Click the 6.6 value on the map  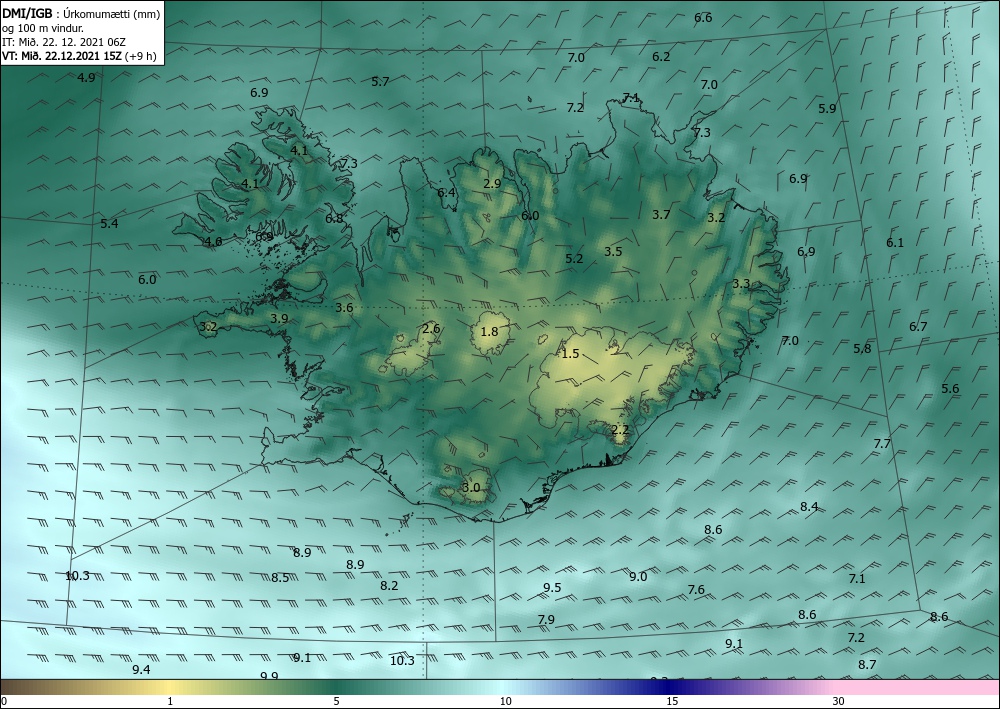(x=703, y=18)
